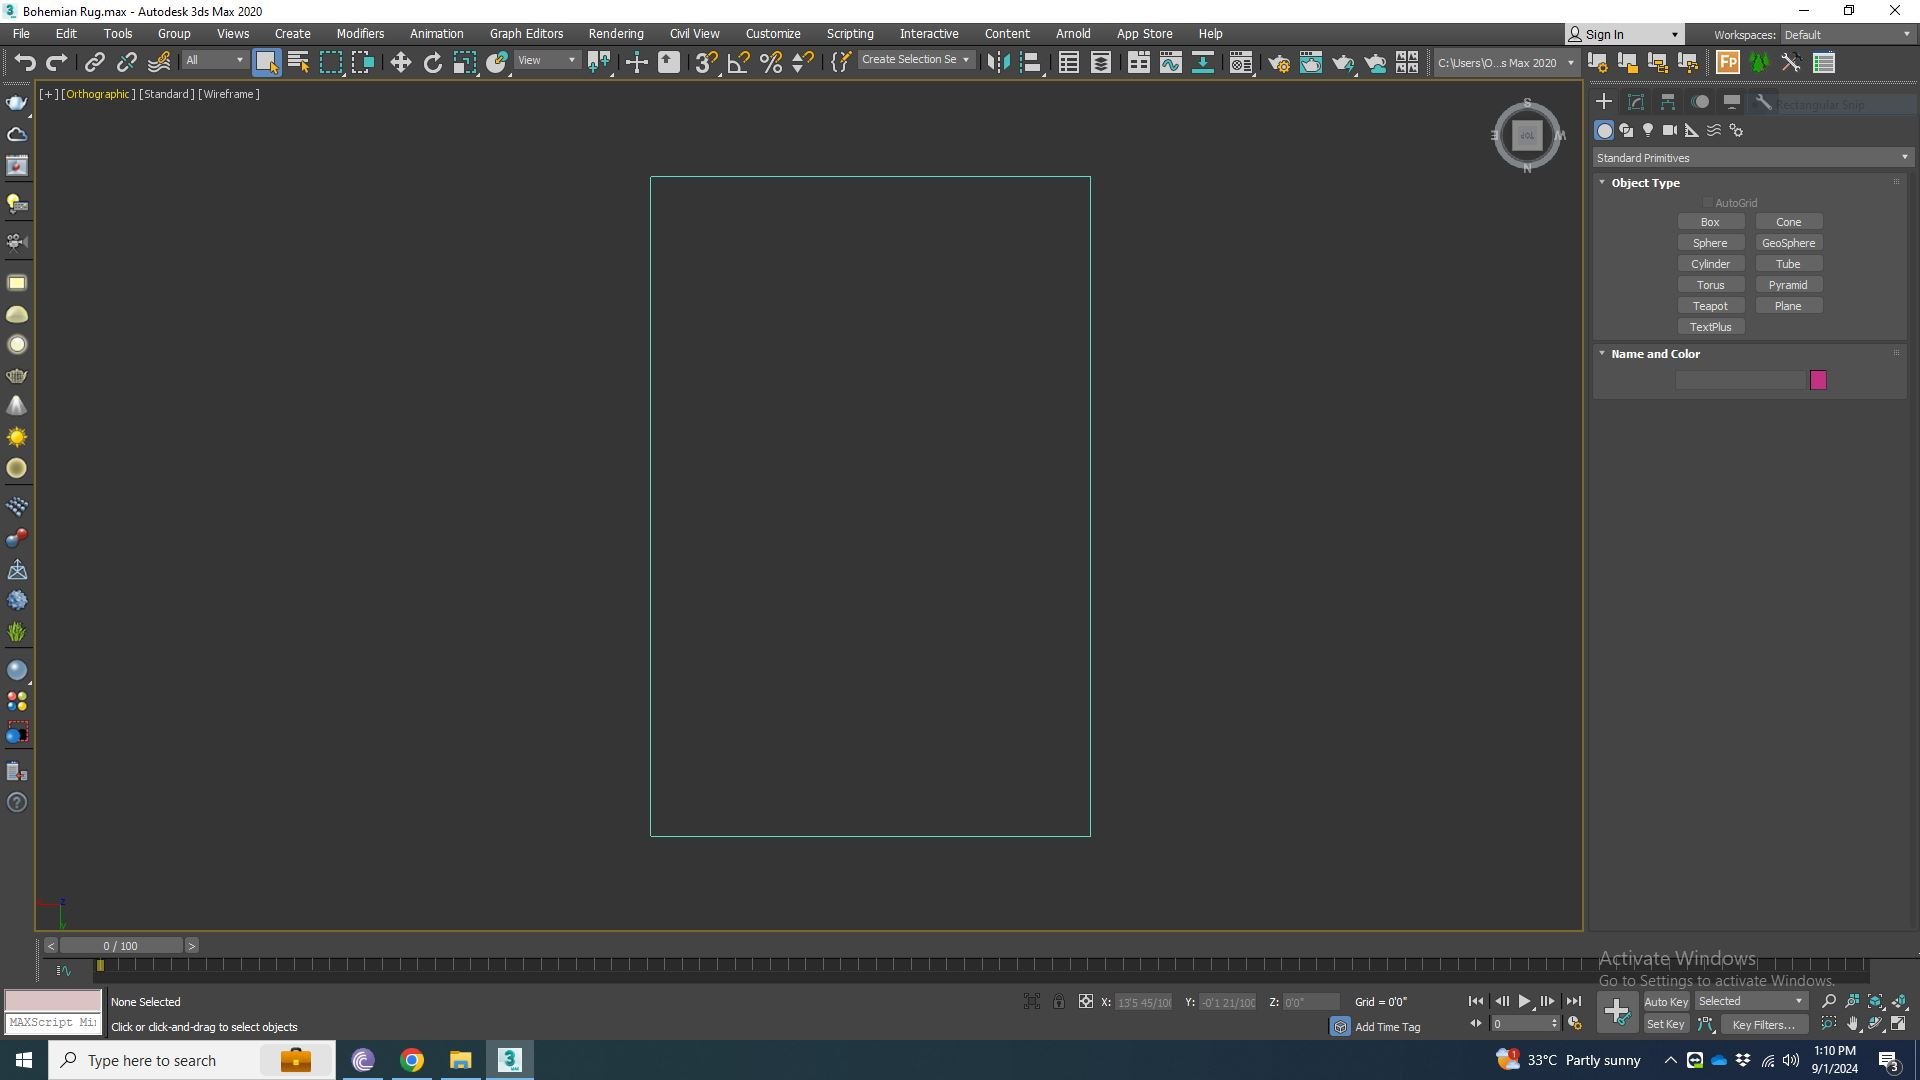Select the Cameras category icon
The image size is (1920, 1080).
click(x=1670, y=130)
